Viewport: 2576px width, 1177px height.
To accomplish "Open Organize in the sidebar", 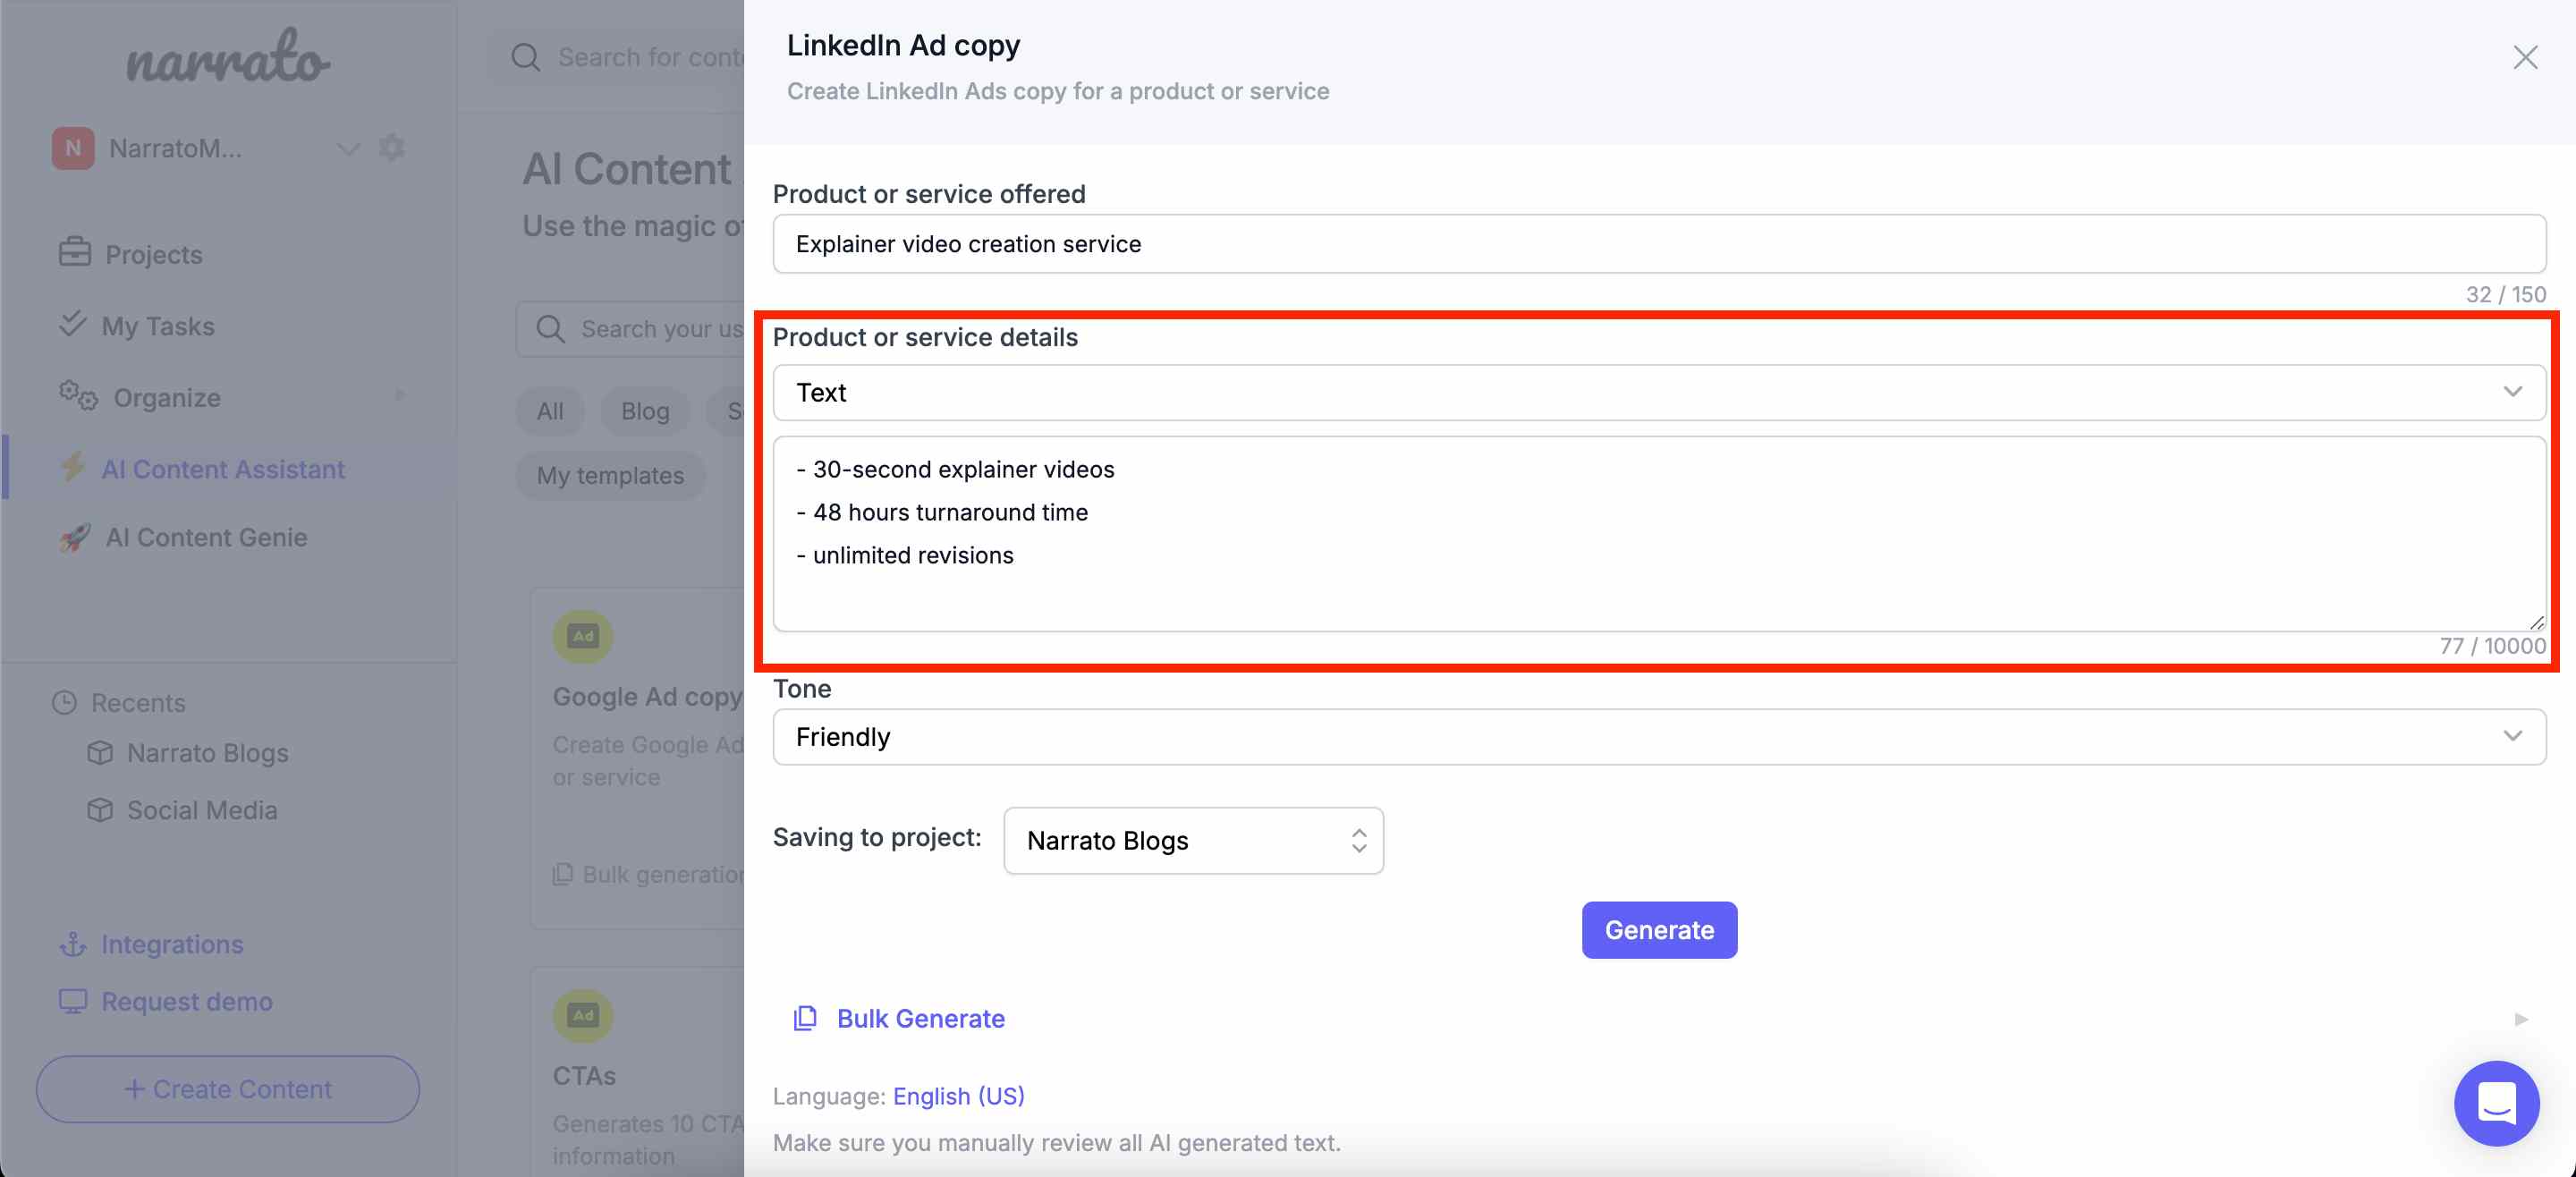I will tap(167, 398).
